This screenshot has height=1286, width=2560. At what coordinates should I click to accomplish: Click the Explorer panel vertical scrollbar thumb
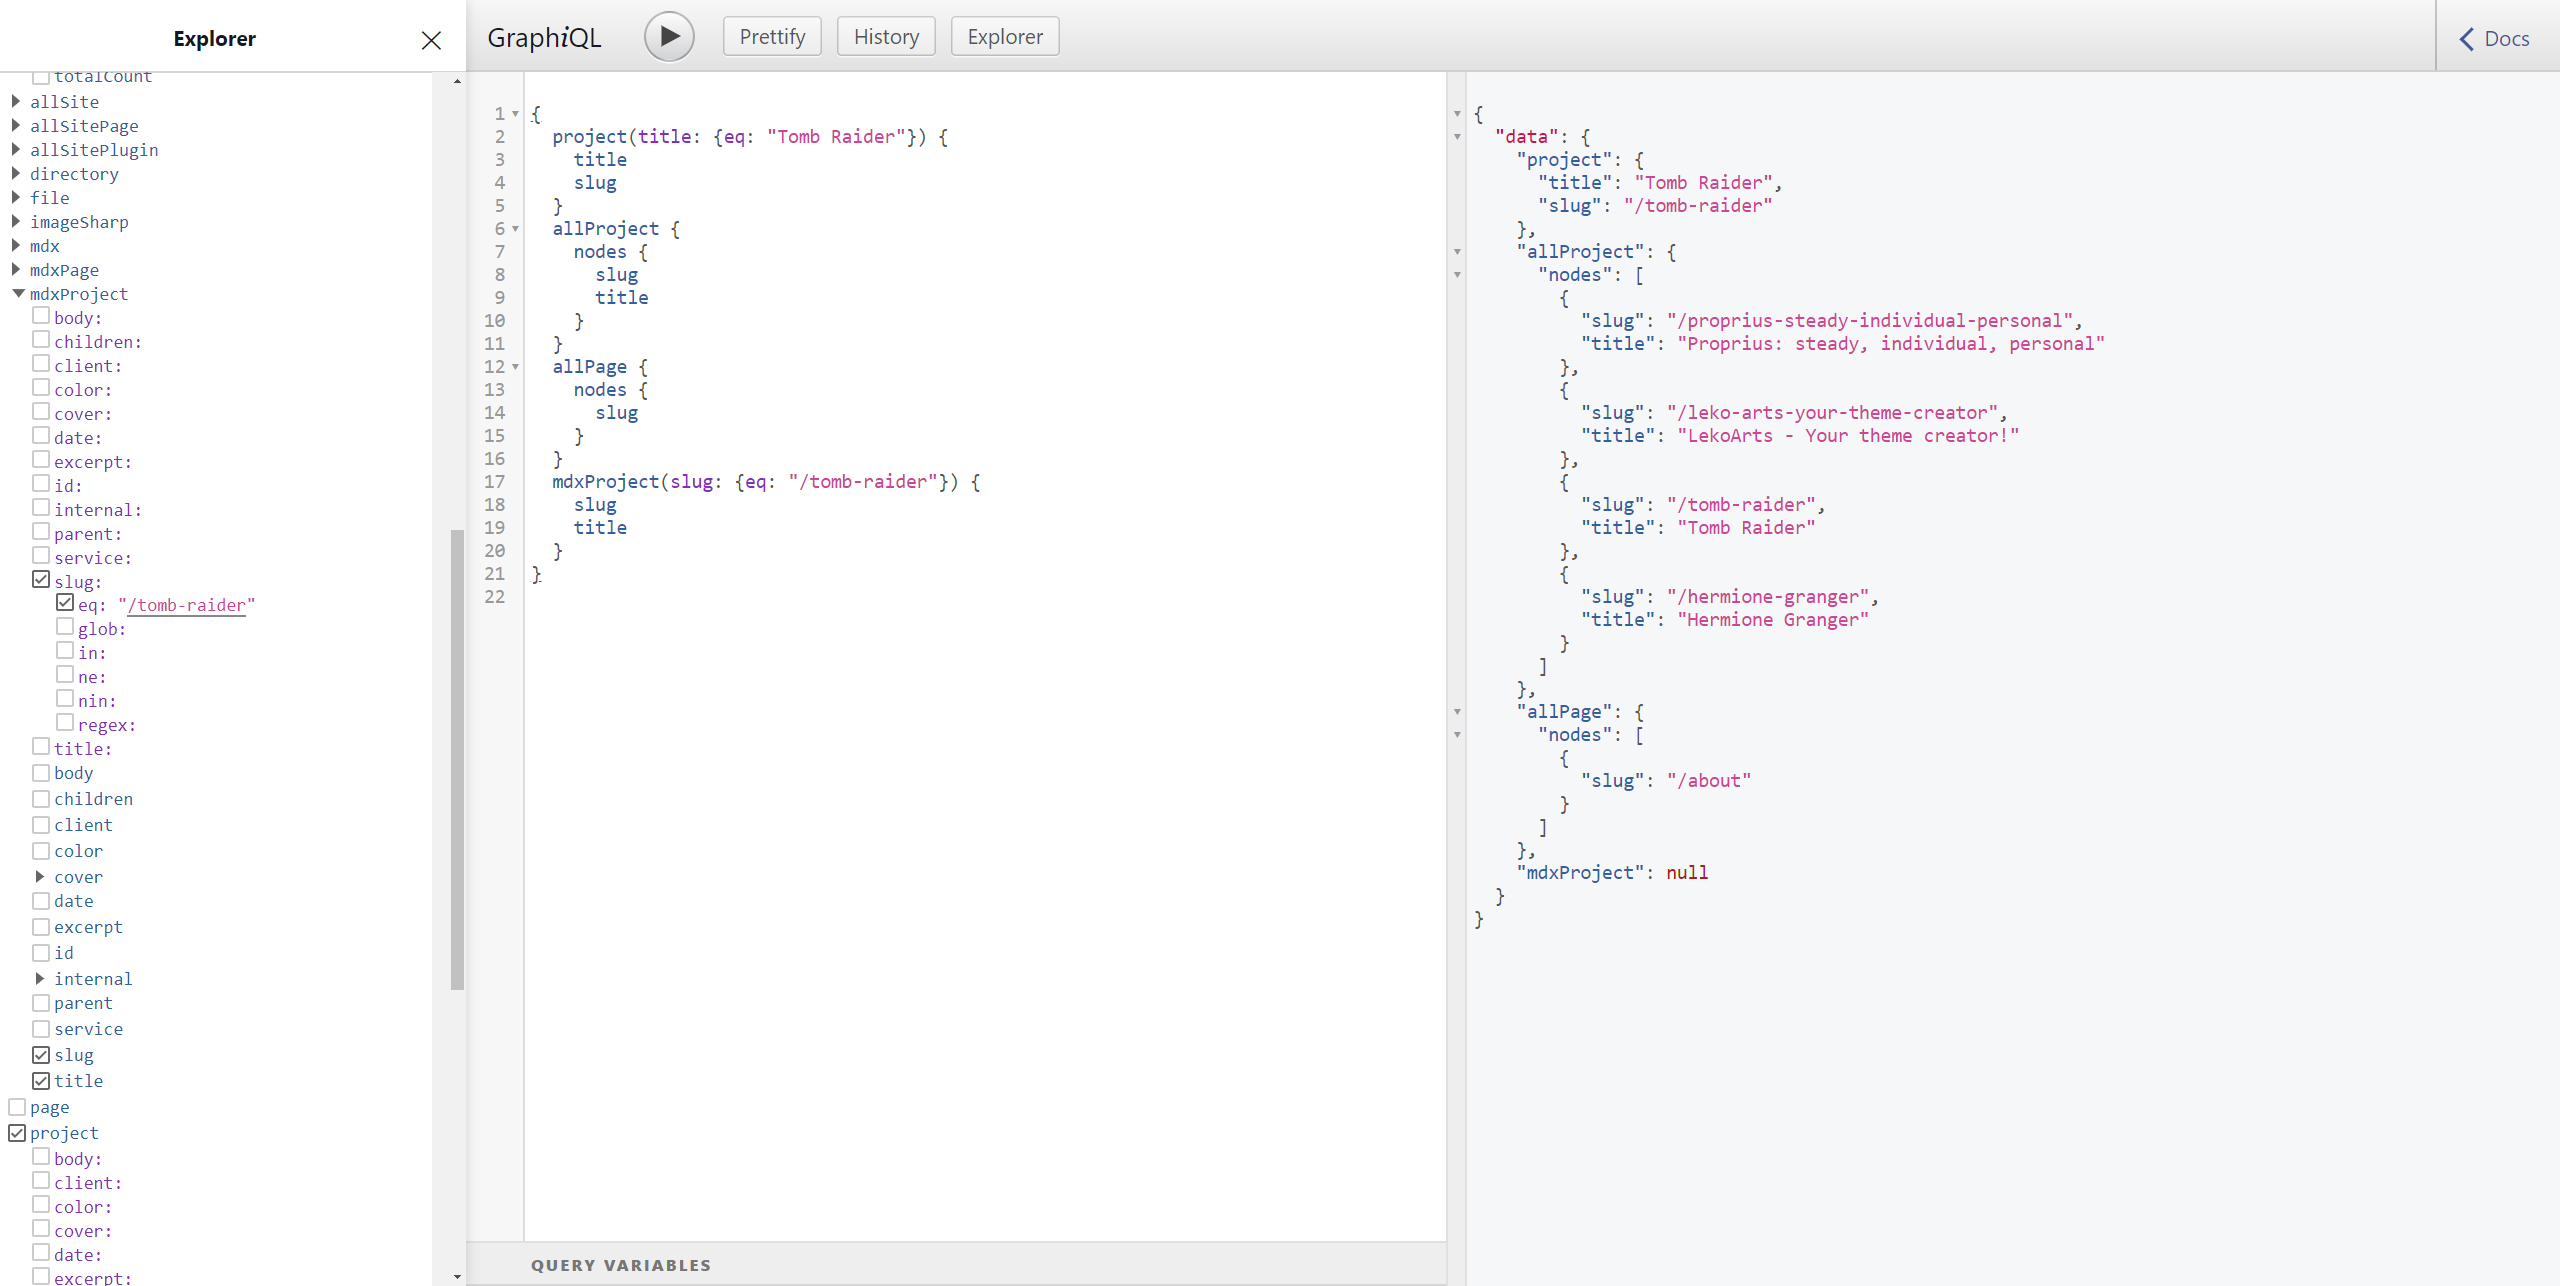point(457,760)
